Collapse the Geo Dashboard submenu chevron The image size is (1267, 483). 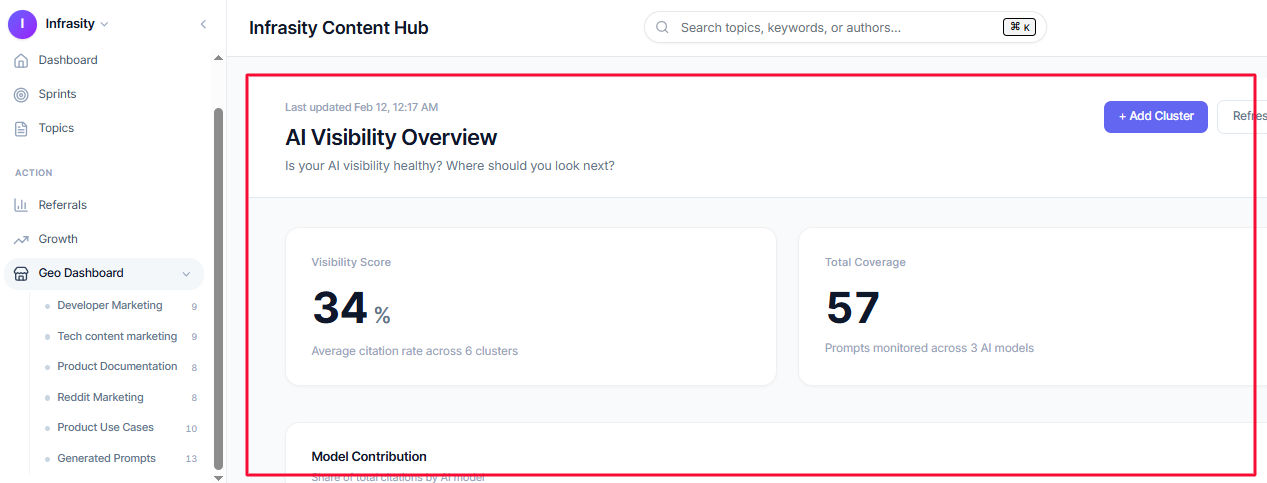tap(186, 274)
